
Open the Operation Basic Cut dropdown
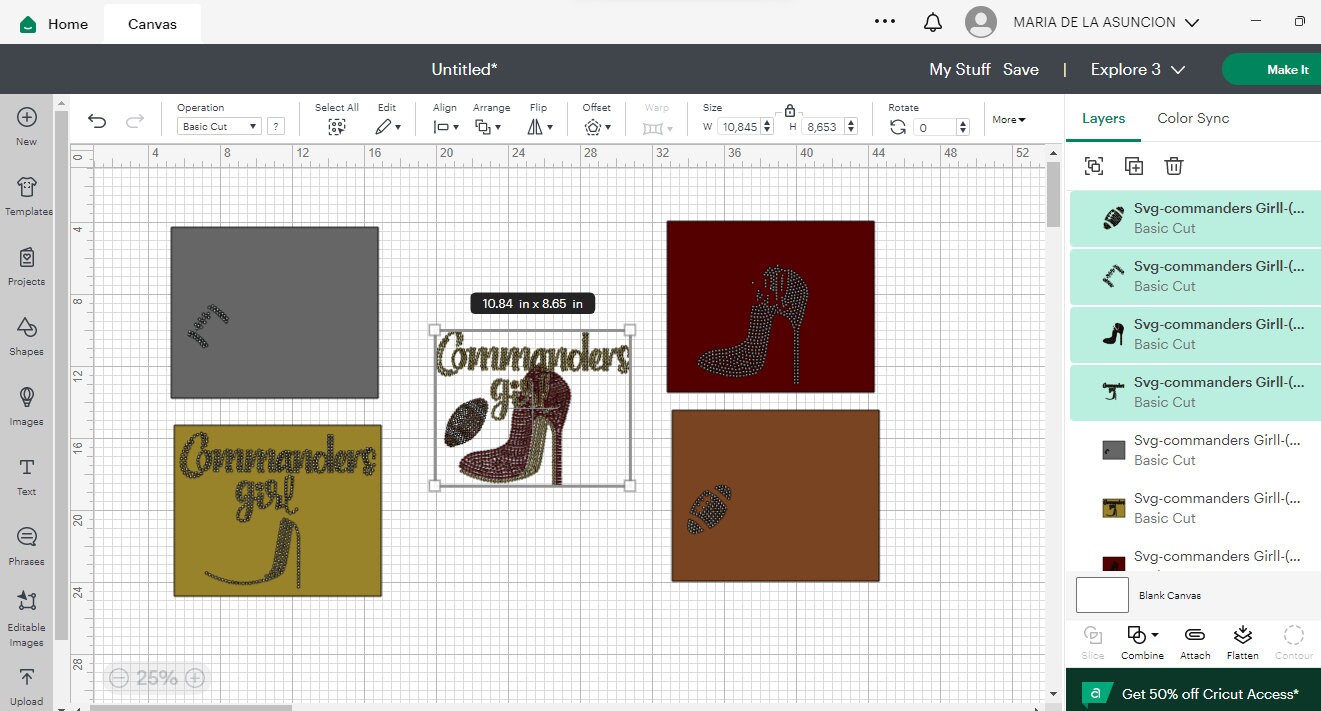click(219, 127)
